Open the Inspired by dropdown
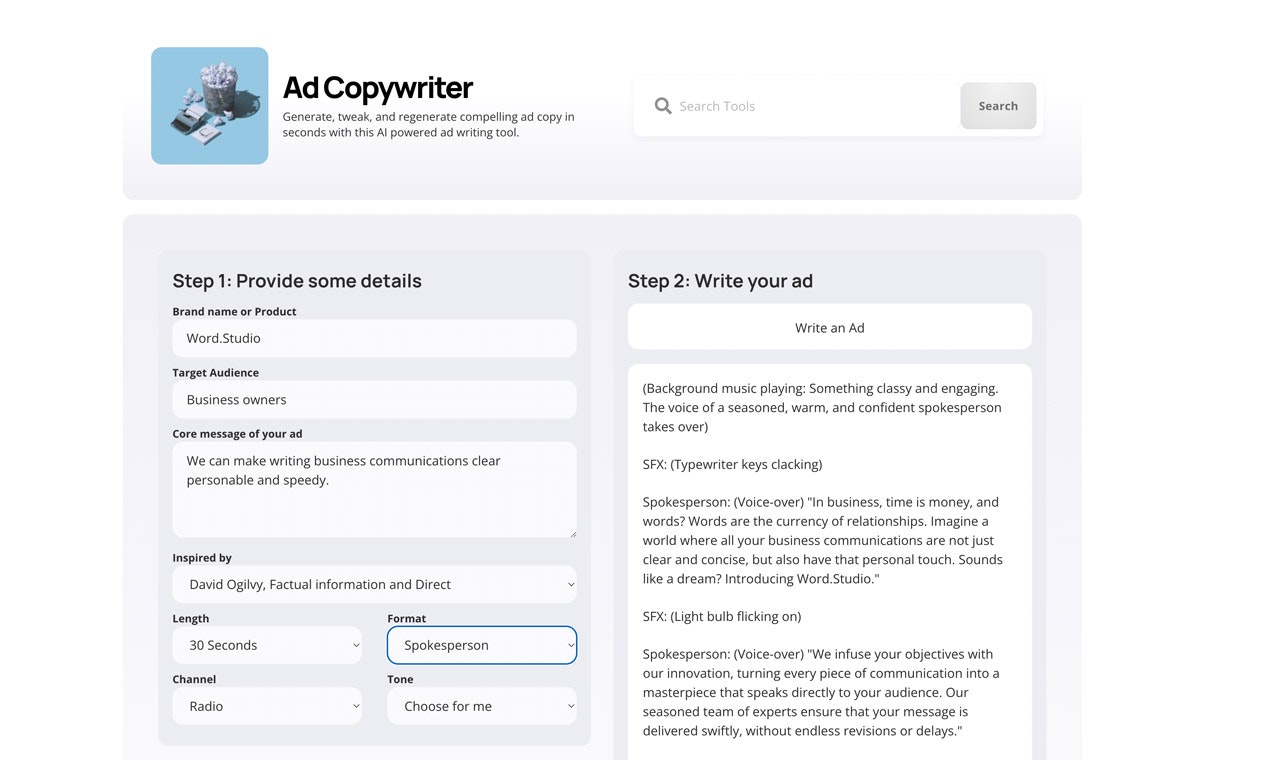Image resolution: width=1270 pixels, height=760 pixels. point(375,584)
